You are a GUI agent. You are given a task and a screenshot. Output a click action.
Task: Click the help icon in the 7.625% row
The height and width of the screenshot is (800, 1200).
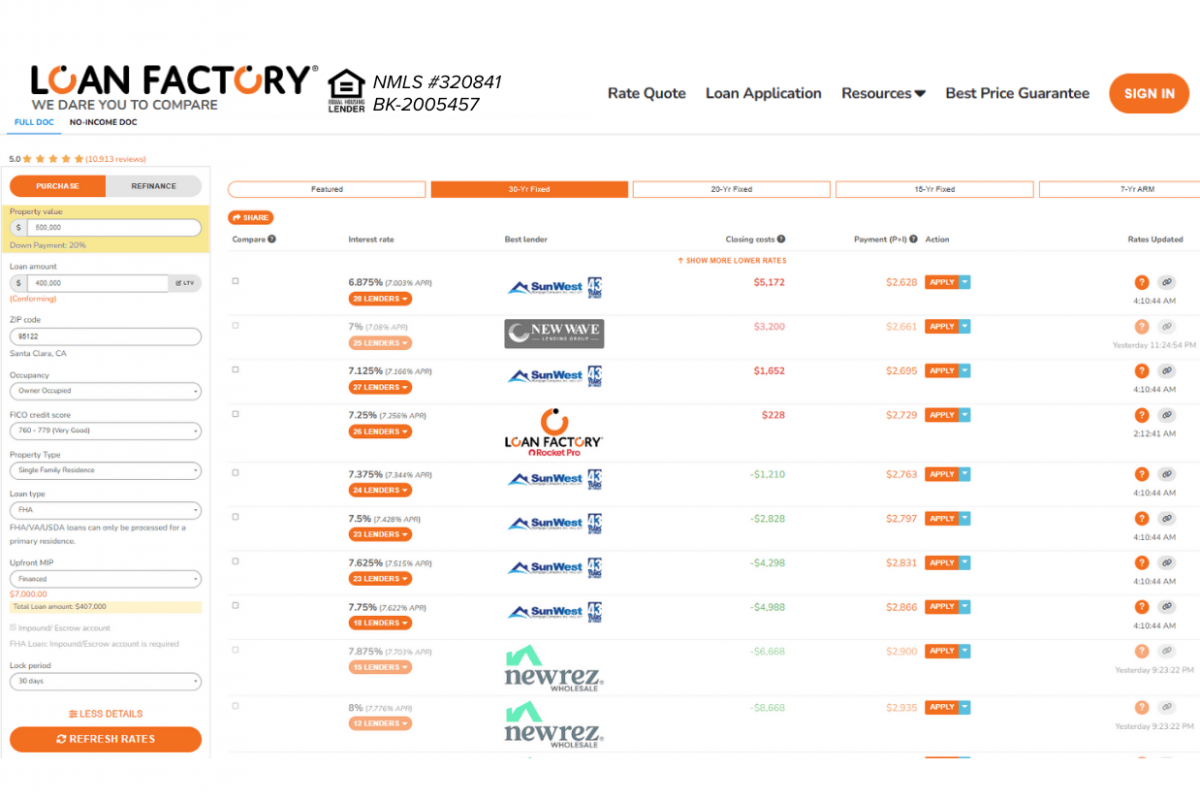click(x=1141, y=563)
